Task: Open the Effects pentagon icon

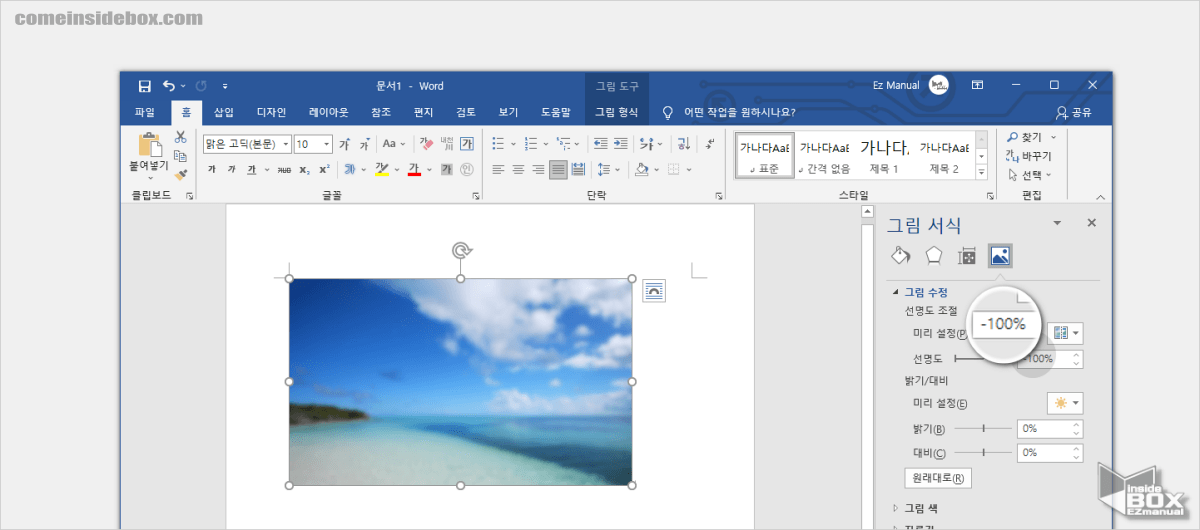Action: 933,255
